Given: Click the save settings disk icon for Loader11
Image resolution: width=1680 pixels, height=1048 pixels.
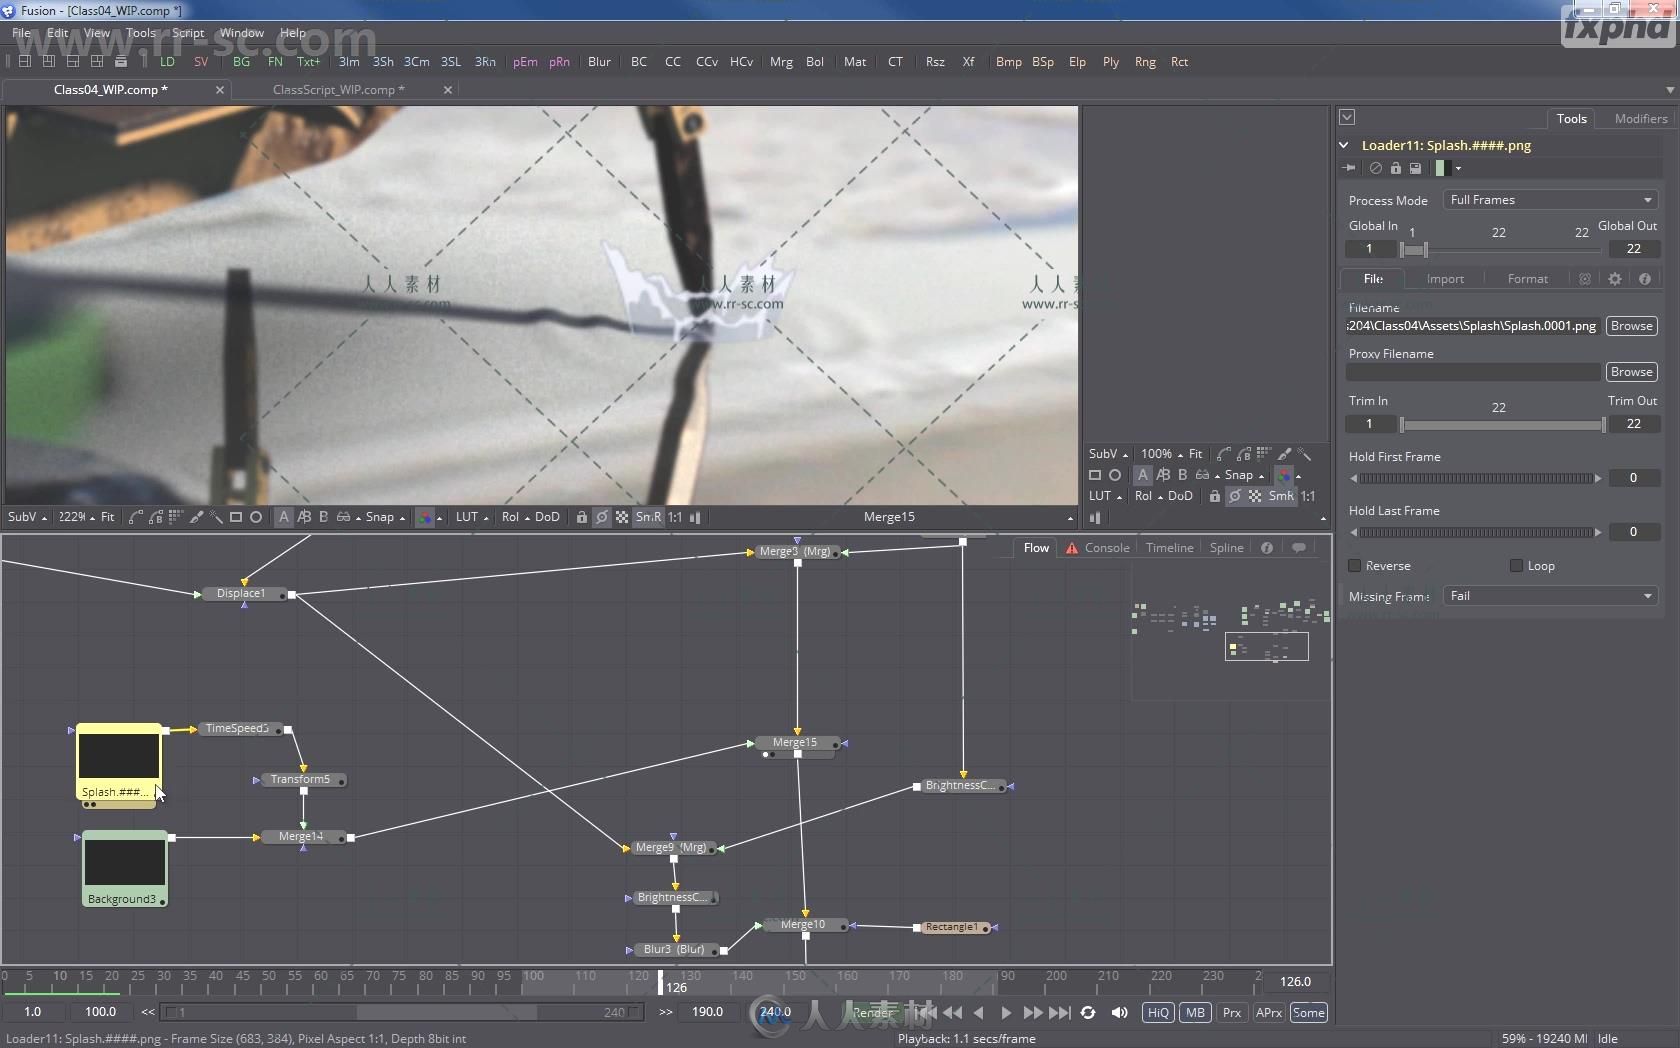Looking at the screenshot, I should click(x=1415, y=168).
